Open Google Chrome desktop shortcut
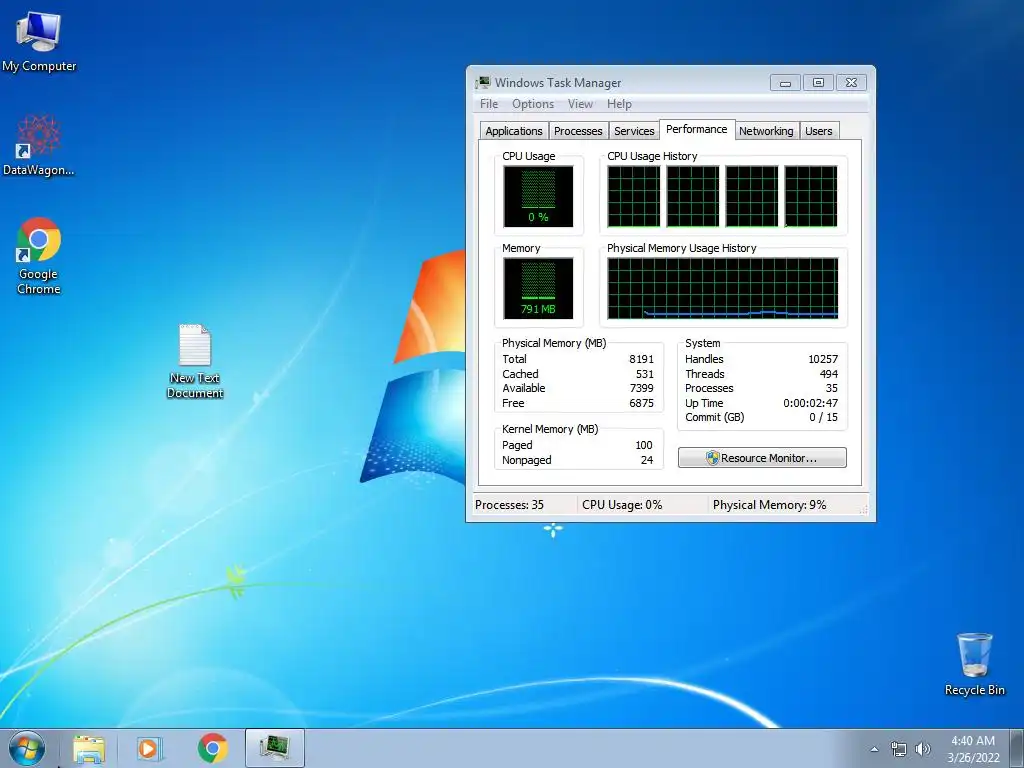The width and height of the screenshot is (1024, 768). [x=39, y=256]
